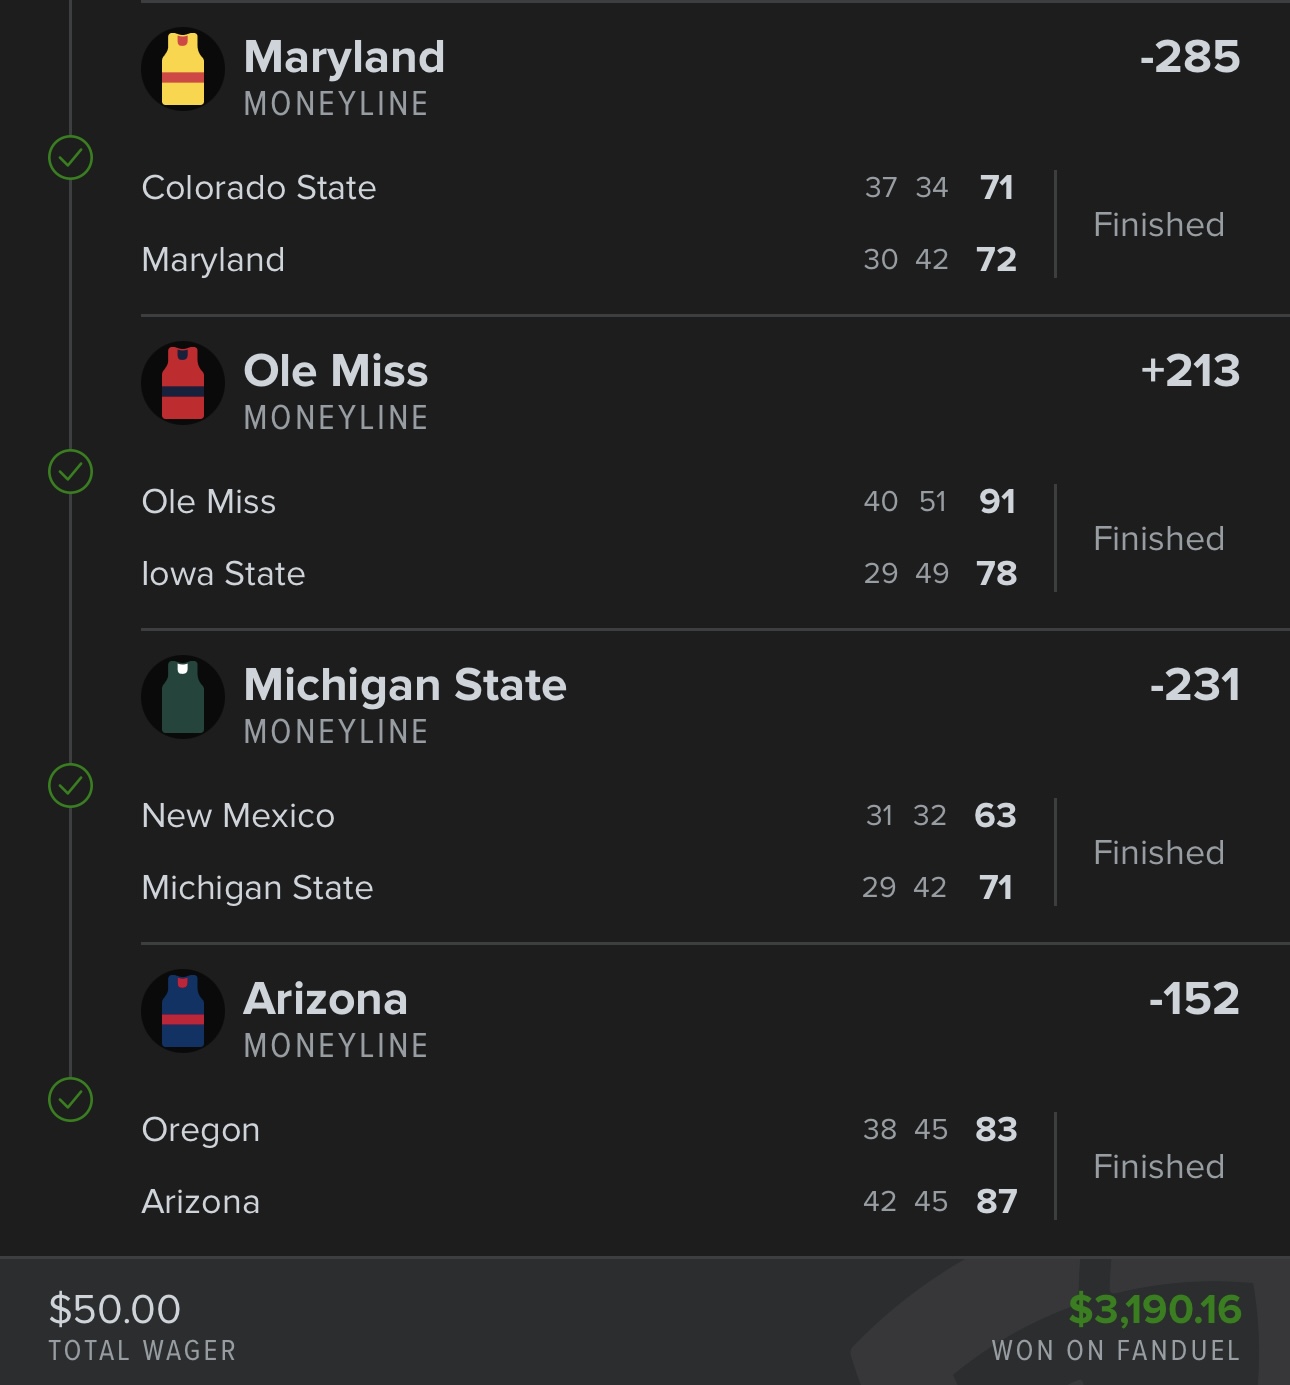Click the $3,190.16 won amount
The height and width of the screenshot is (1385, 1290).
pyautogui.click(x=1155, y=1310)
